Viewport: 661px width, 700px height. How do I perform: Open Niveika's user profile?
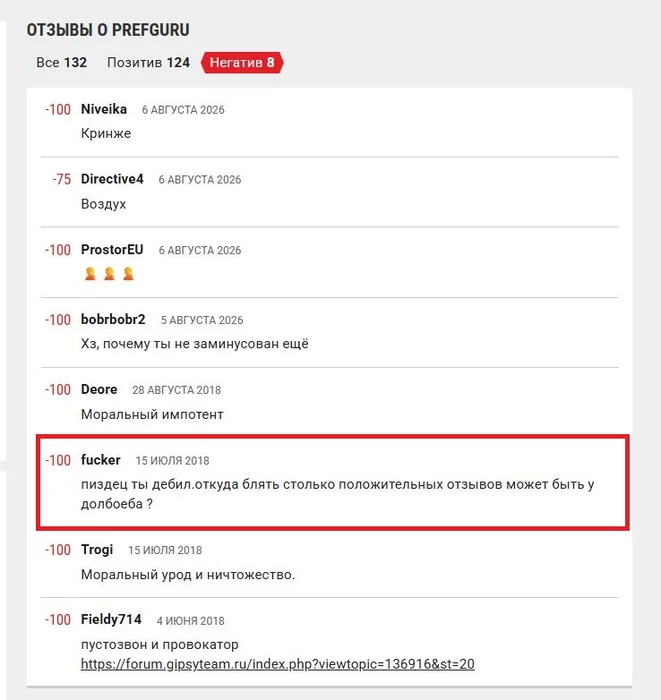(x=104, y=109)
